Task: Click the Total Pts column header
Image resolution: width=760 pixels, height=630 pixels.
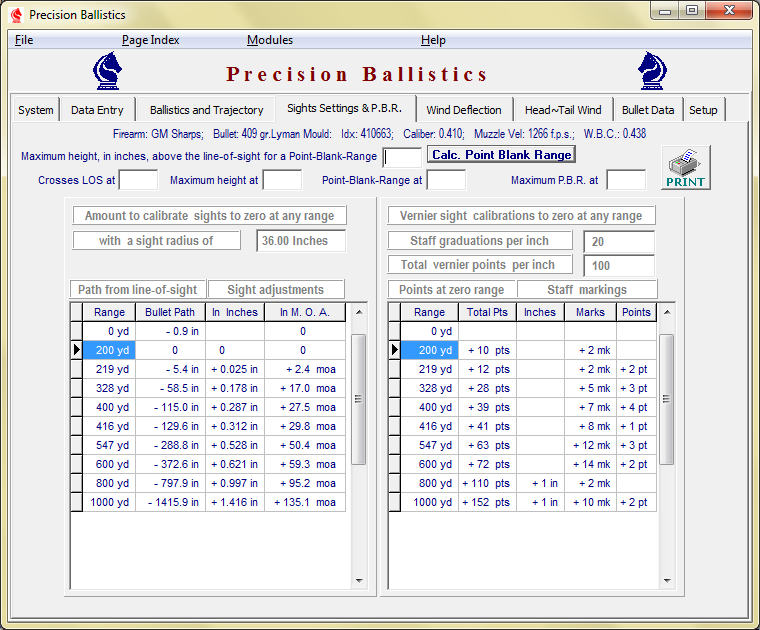Action: (x=487, y=312)
